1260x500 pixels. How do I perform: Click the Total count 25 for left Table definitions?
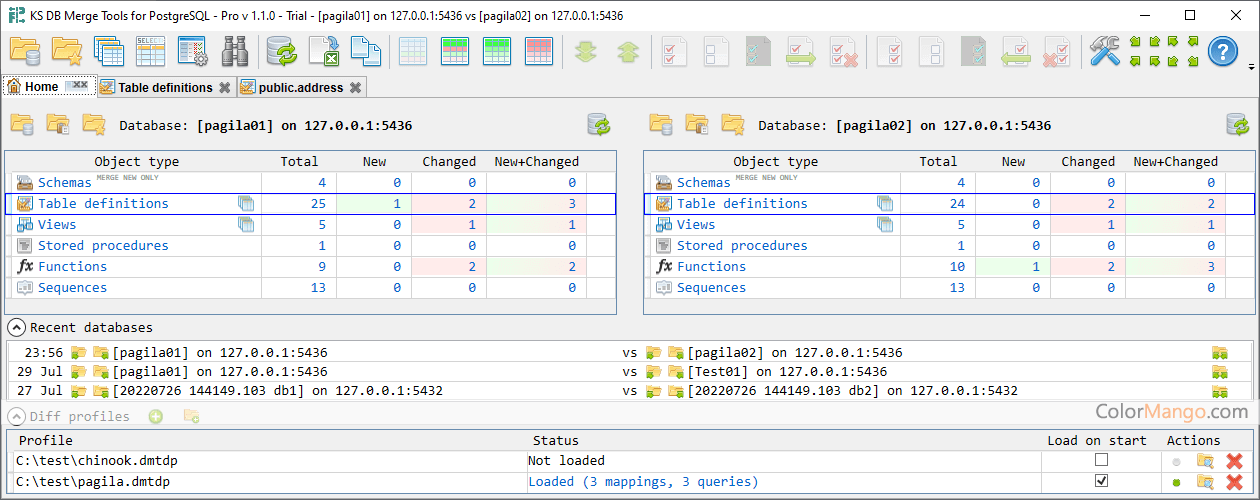click(x=299, y=203)
